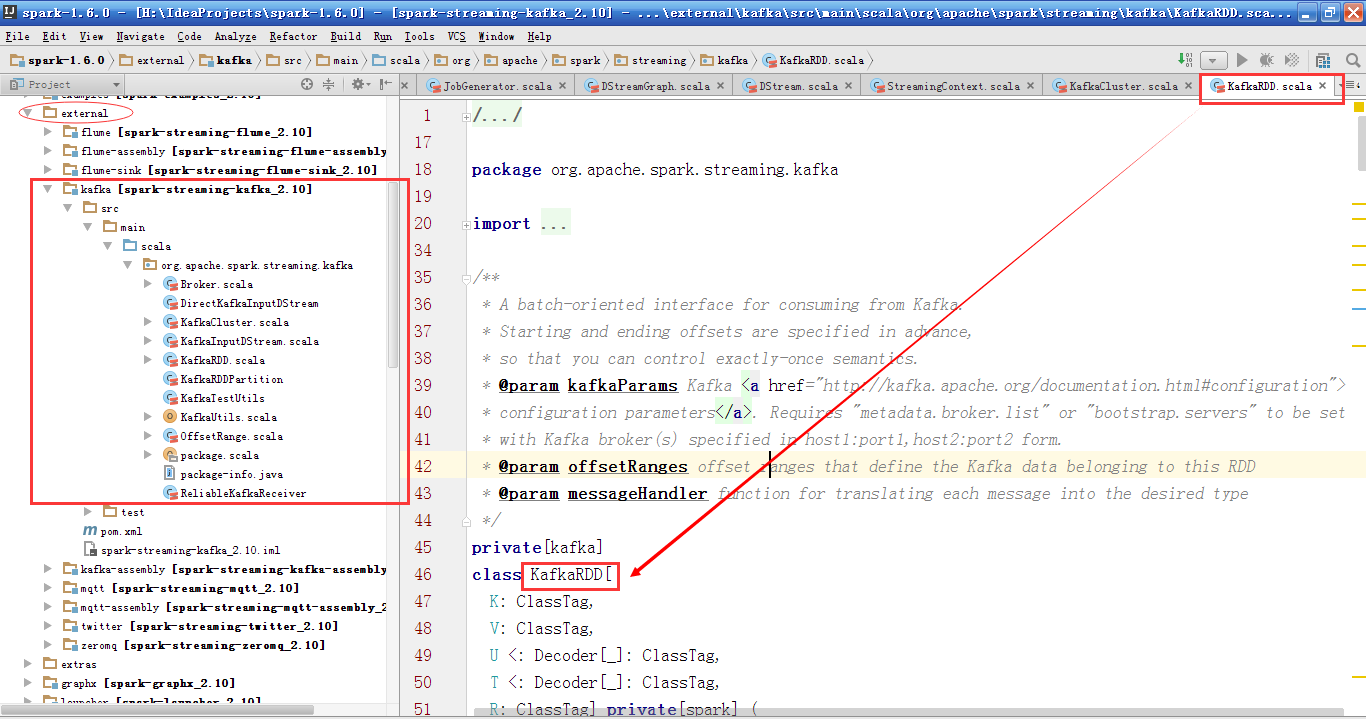Open the Refactor menu
Viewport: 1366px width, 719px height.
click(x=293, y=36)
